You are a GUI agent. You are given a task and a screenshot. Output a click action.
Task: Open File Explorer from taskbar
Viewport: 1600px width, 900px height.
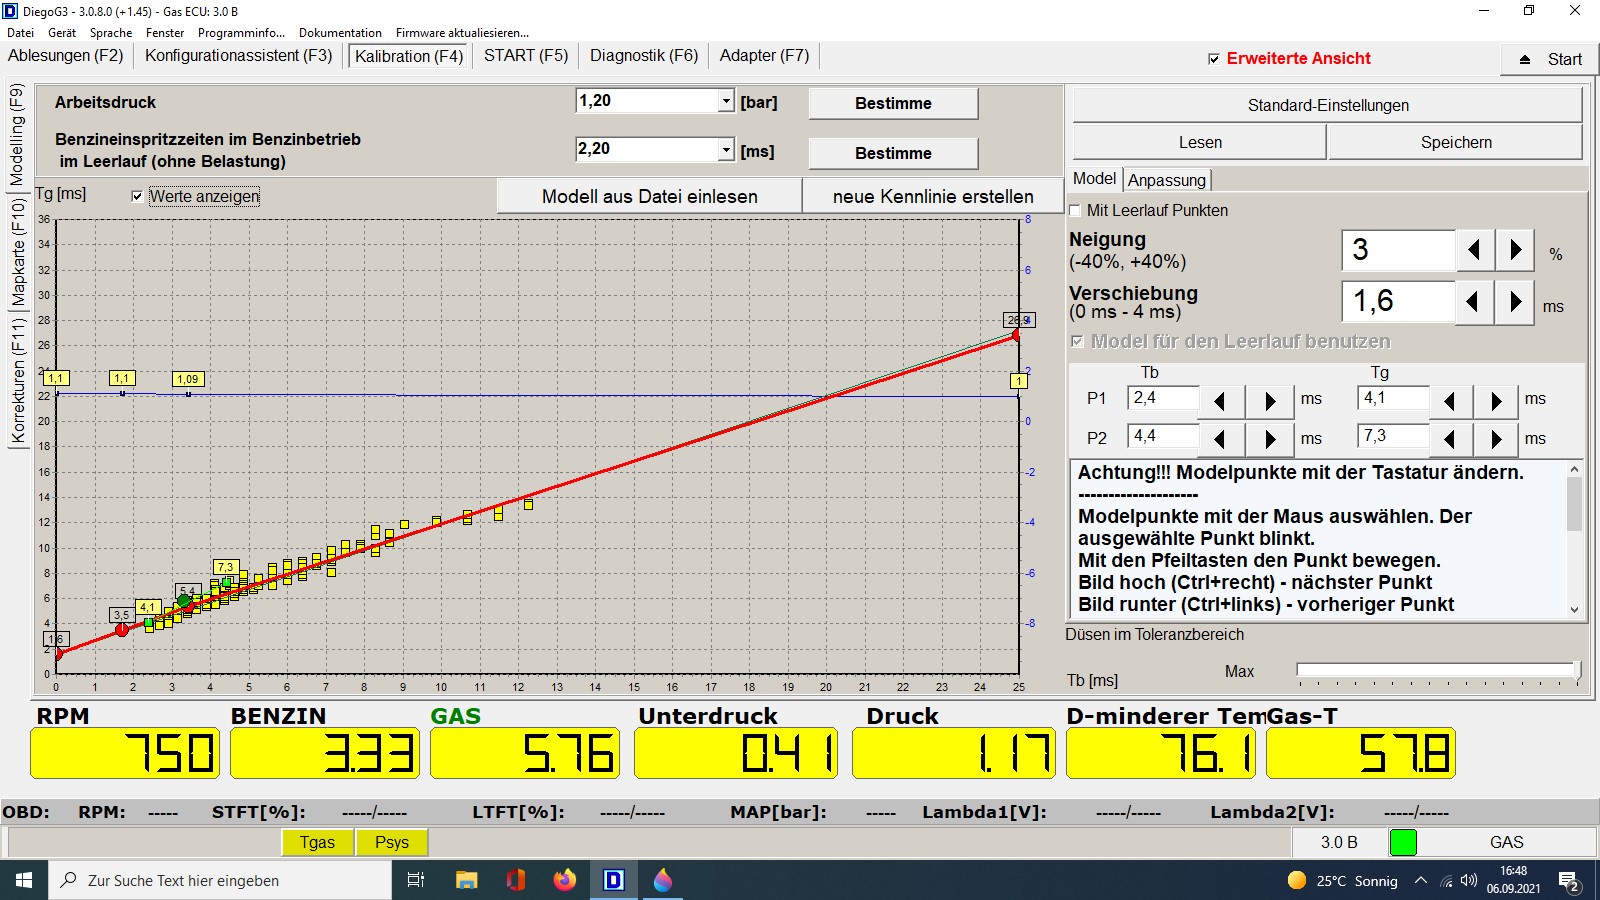(x=466, y=880)
